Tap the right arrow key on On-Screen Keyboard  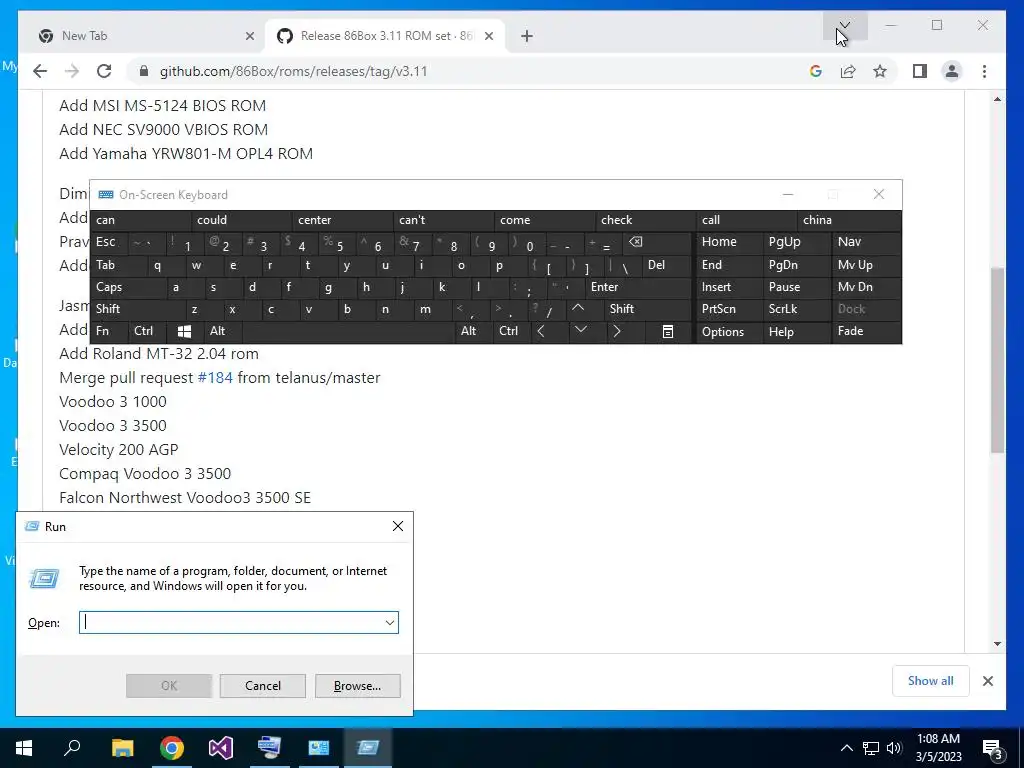tap(616, 331)
